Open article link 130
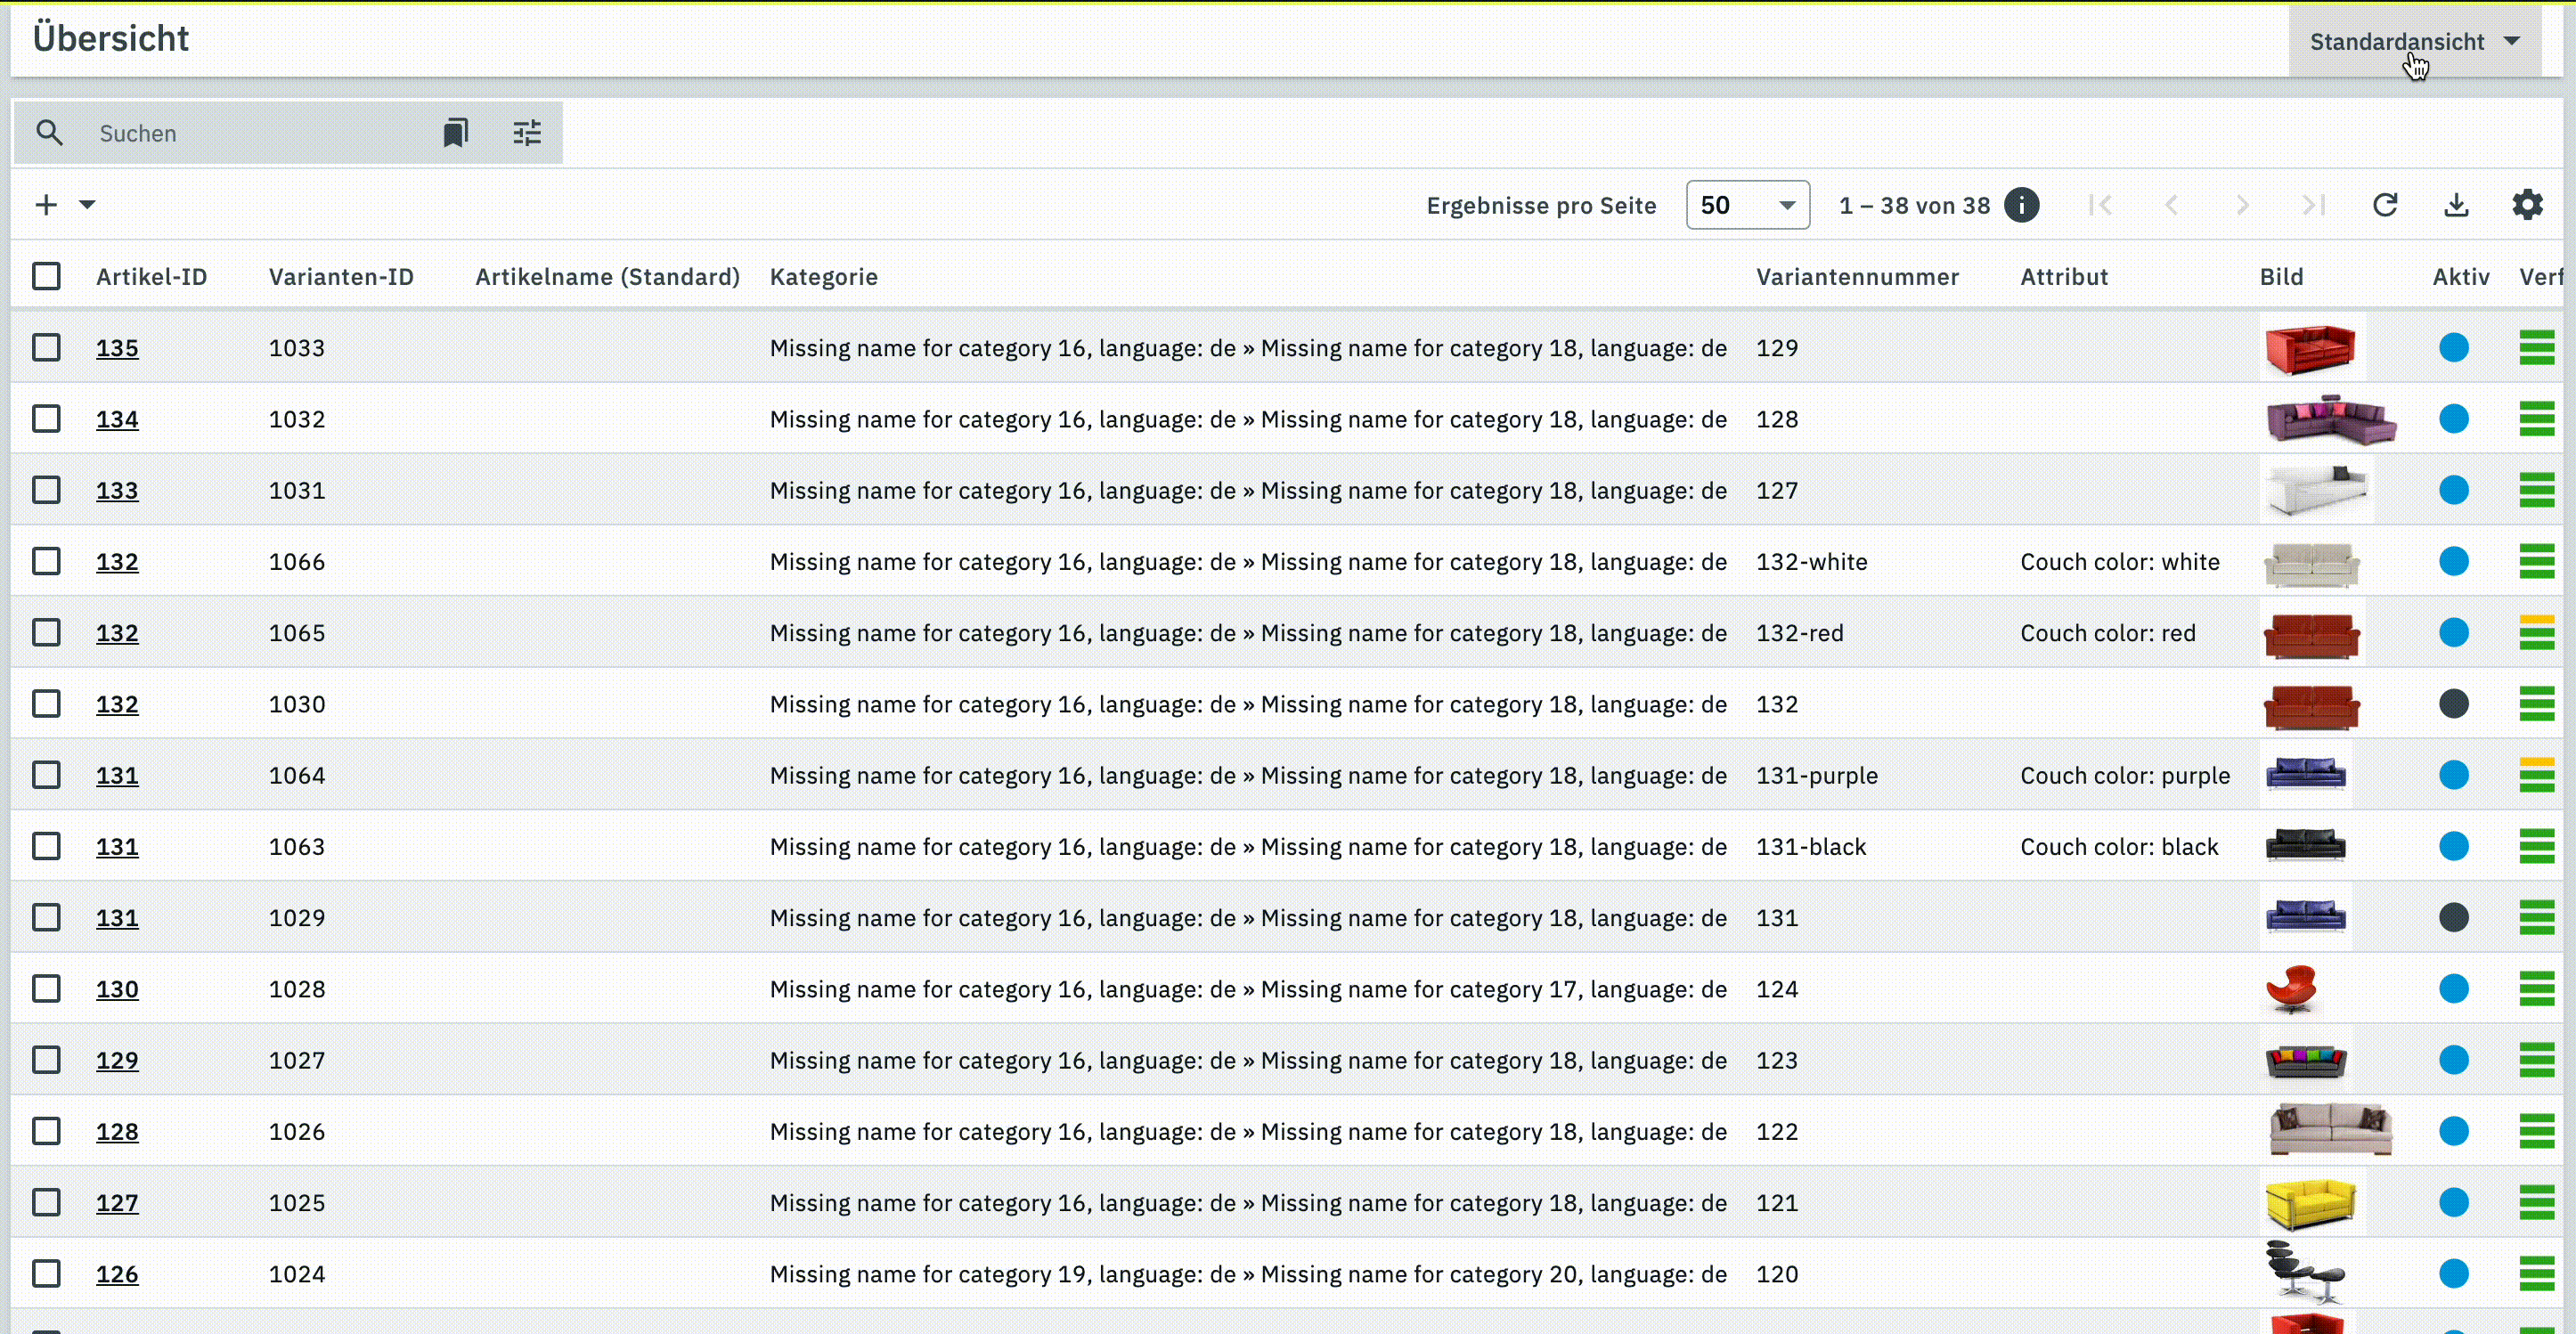This screenshot has width=2576, height=1334. tap(117, 989)
